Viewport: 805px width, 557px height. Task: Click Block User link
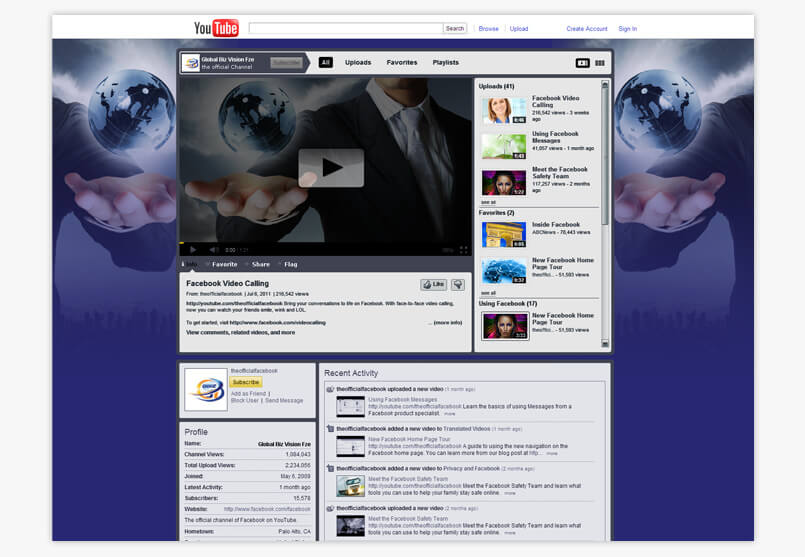[x=245, y=400]
